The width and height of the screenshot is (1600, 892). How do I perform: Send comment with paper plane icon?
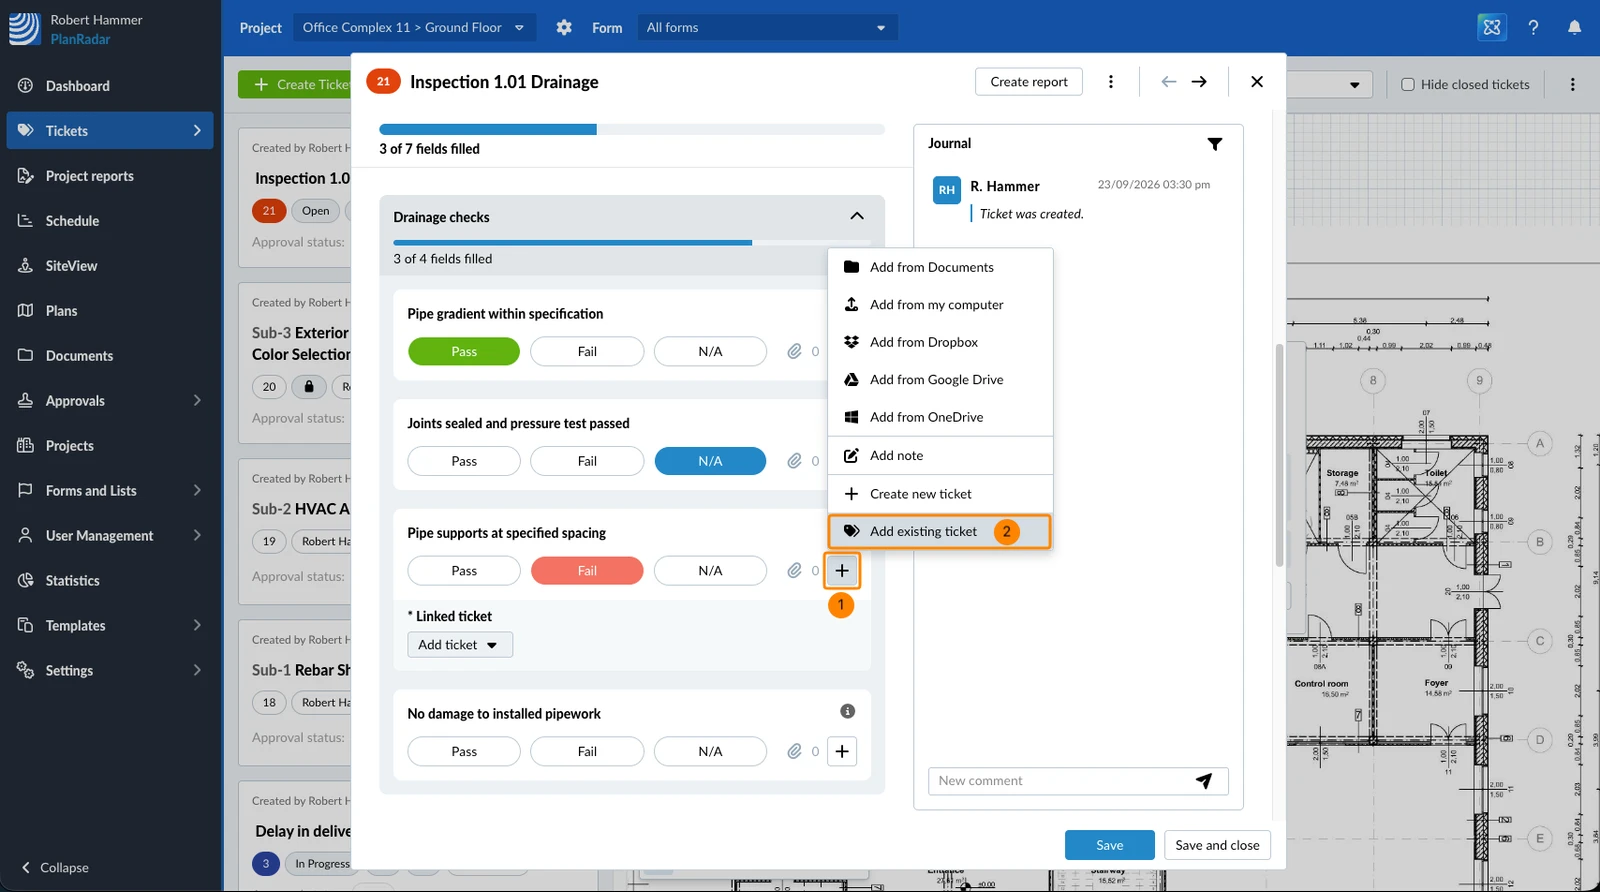(x=1204, y=781)
